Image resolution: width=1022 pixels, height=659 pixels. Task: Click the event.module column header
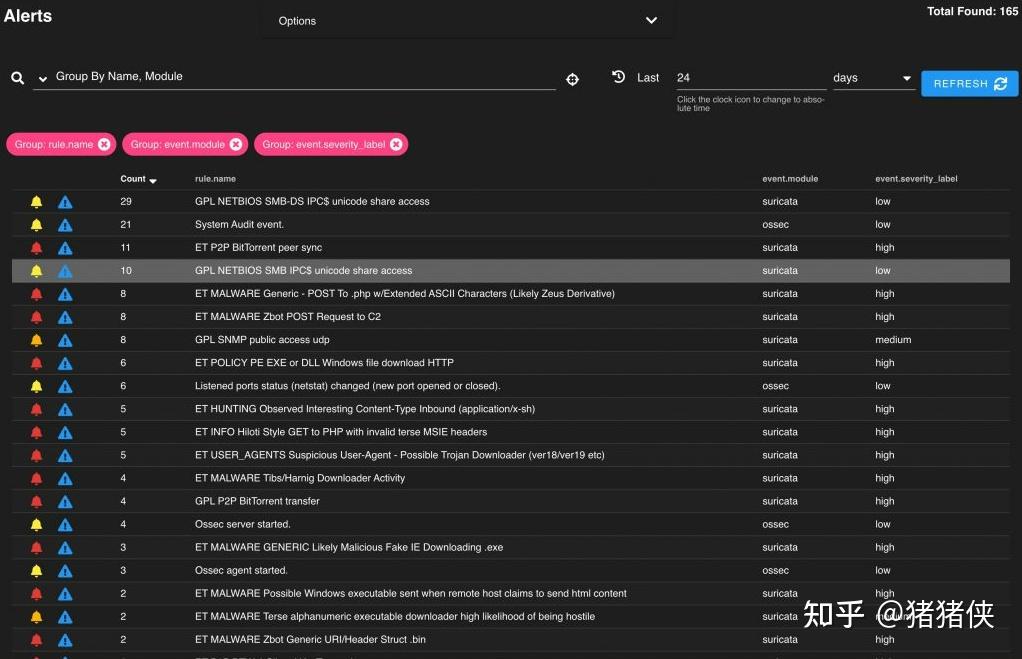click(x=790, y=179)
